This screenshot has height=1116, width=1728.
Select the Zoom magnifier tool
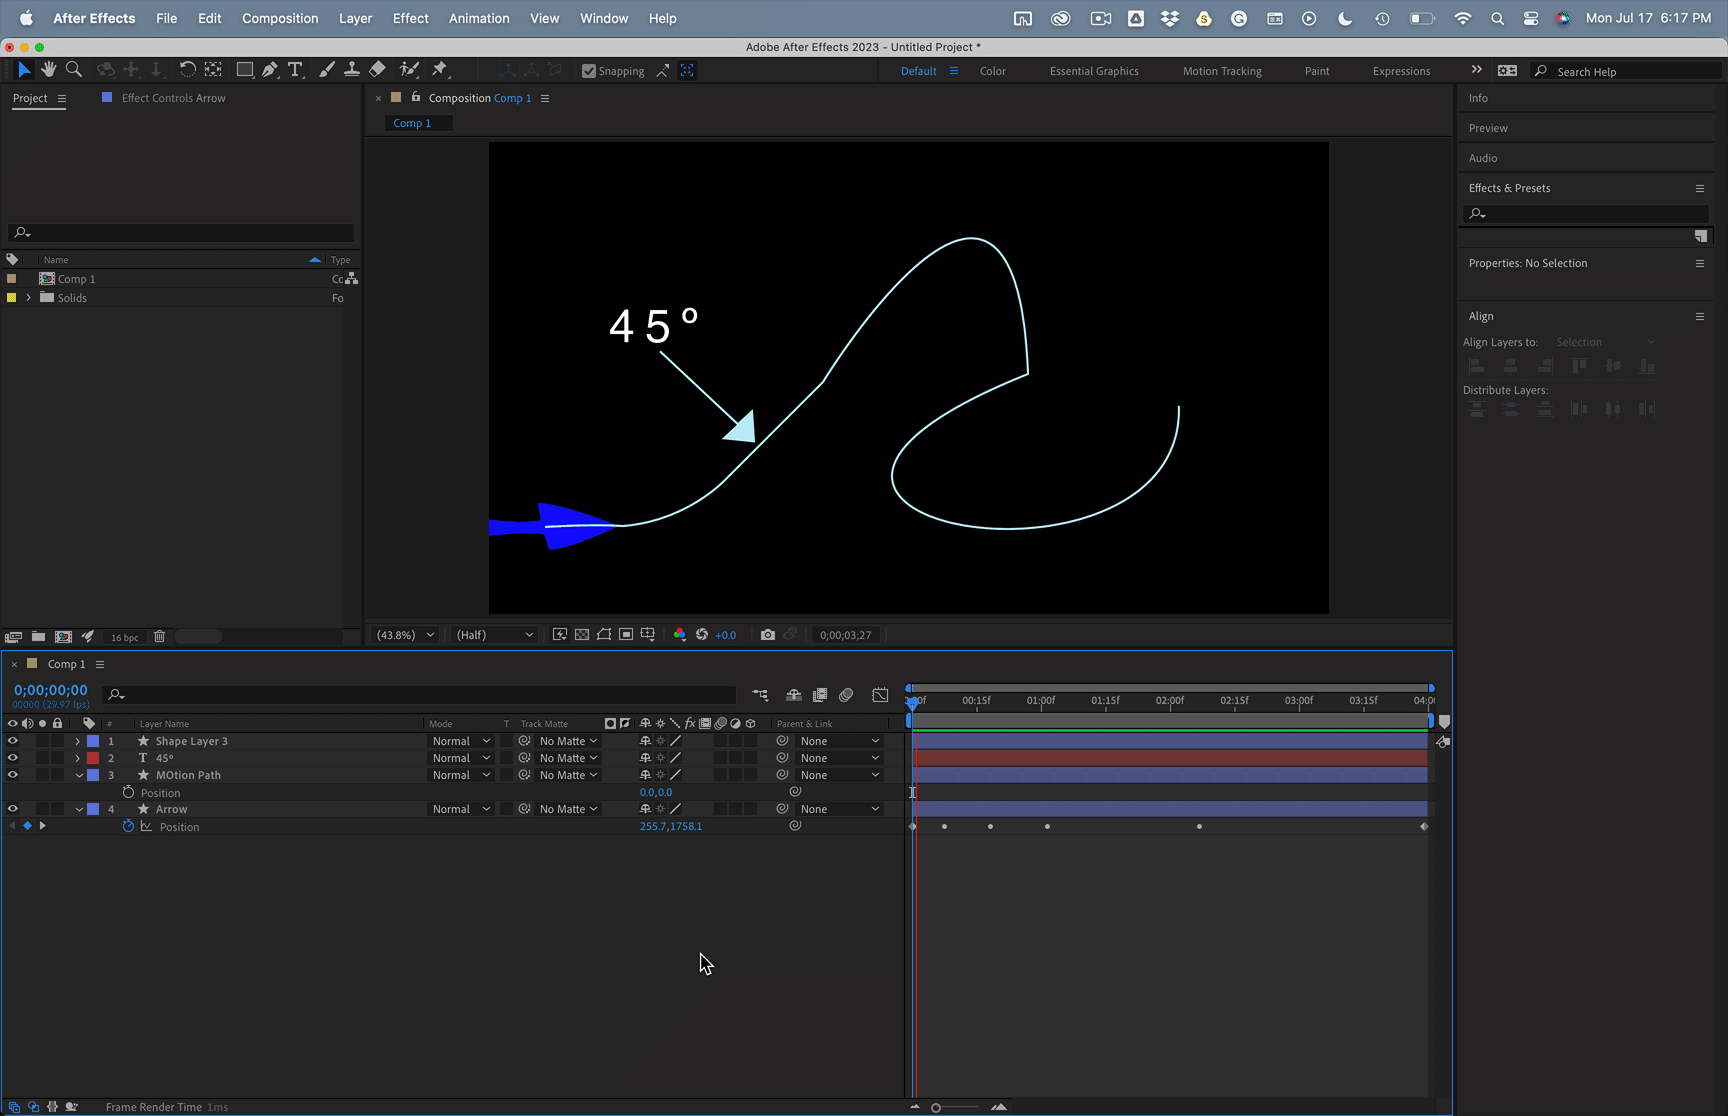coord(74,70)
